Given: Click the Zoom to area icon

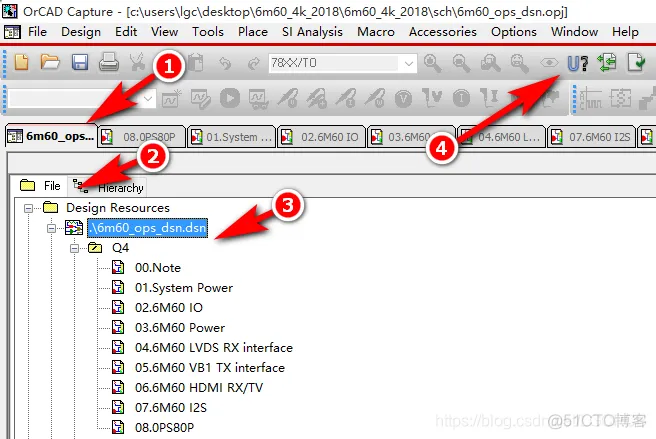Looking at the screenshot, I should pyautogui.click(x=490, y=63).
